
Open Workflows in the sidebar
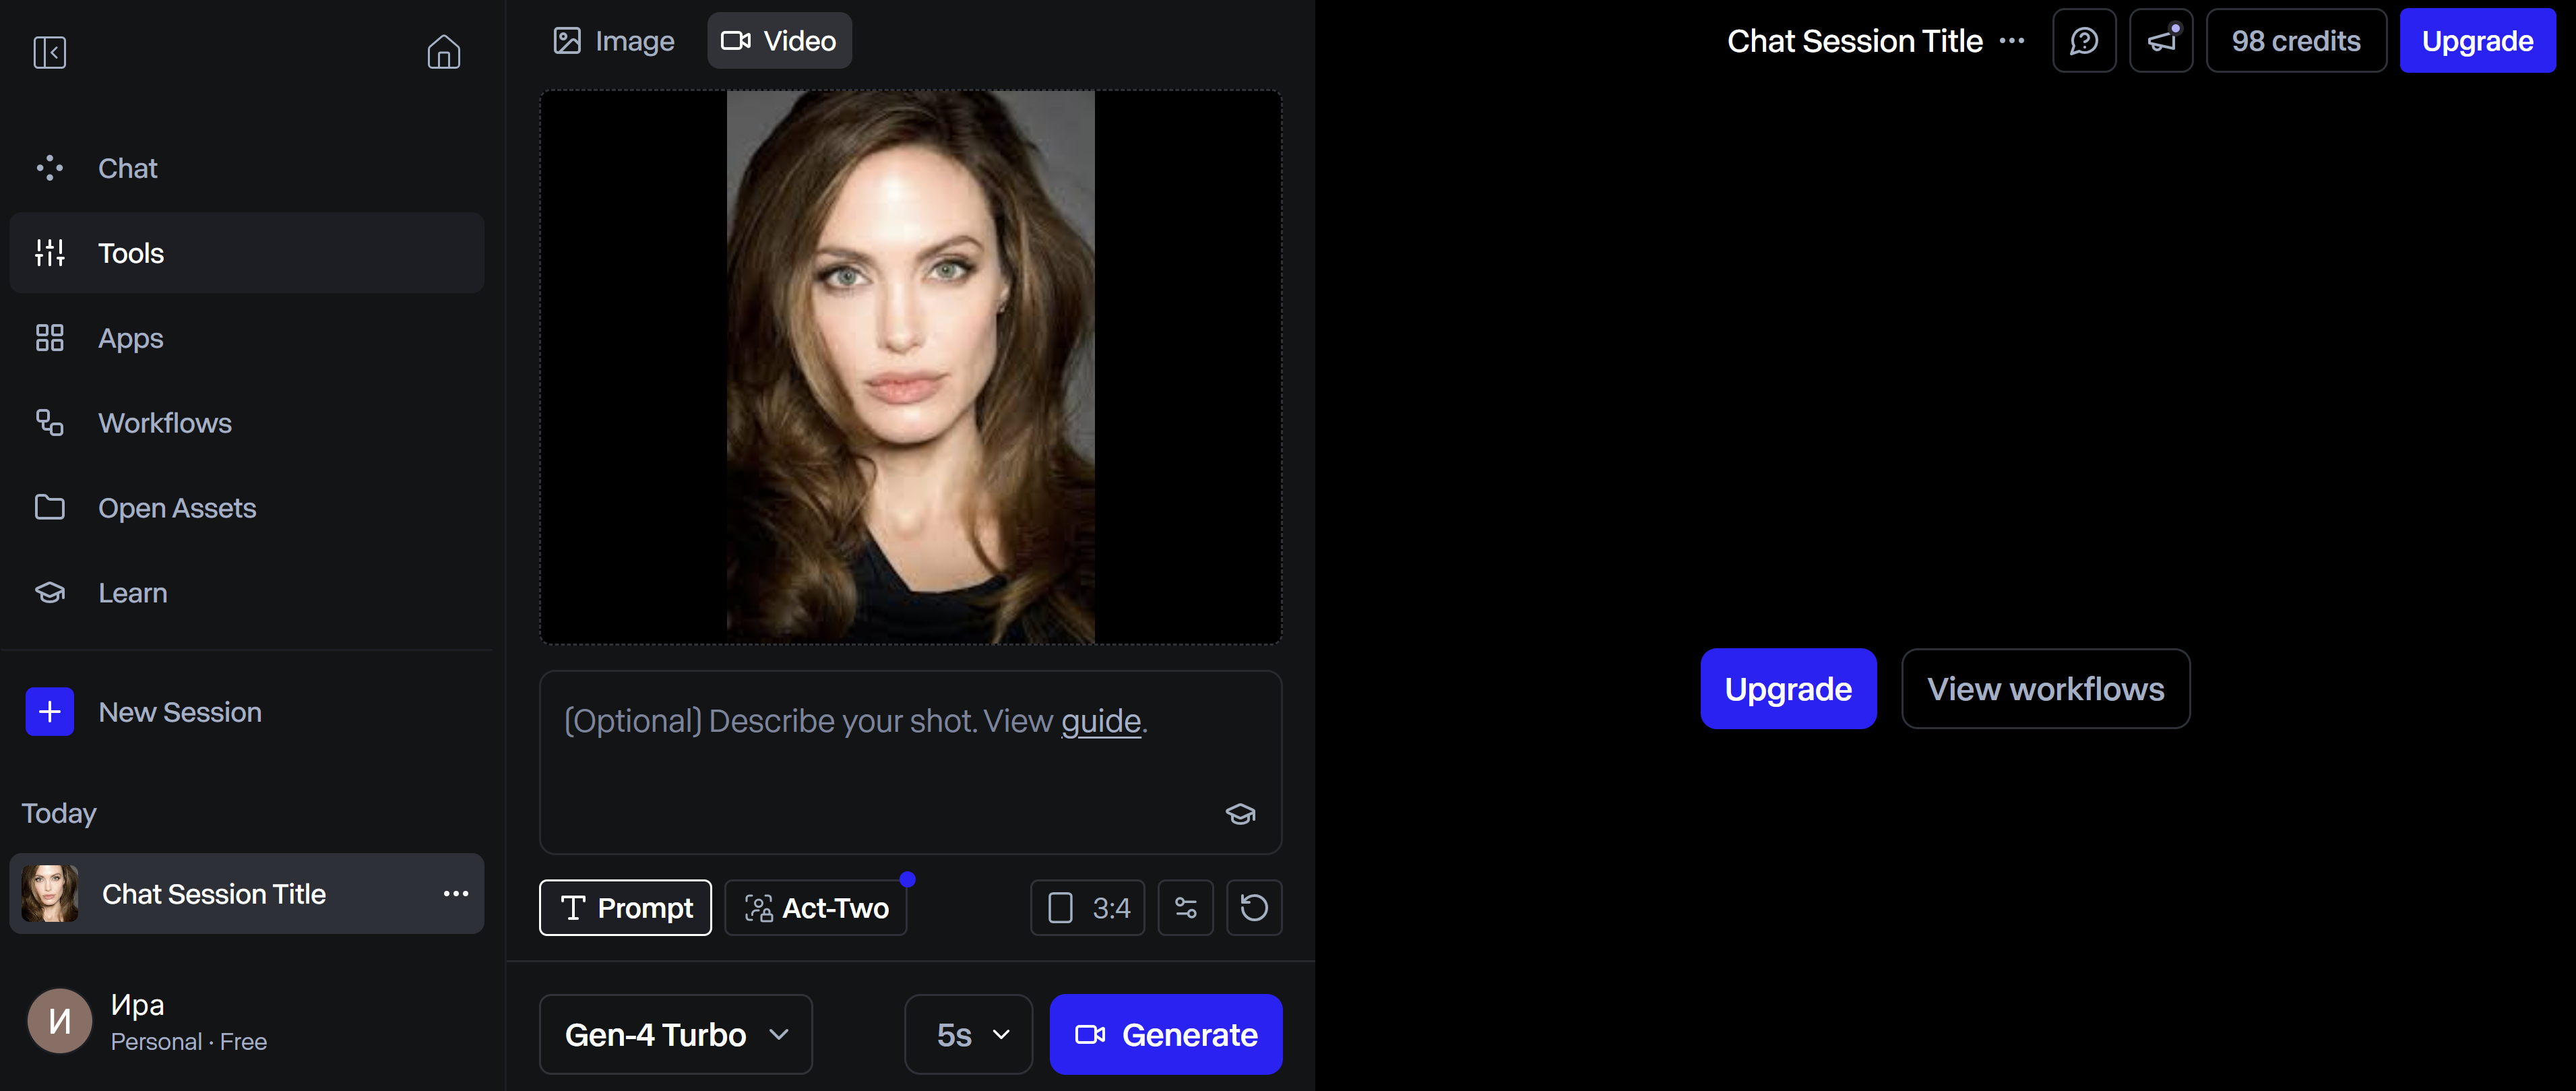point(164,423)
